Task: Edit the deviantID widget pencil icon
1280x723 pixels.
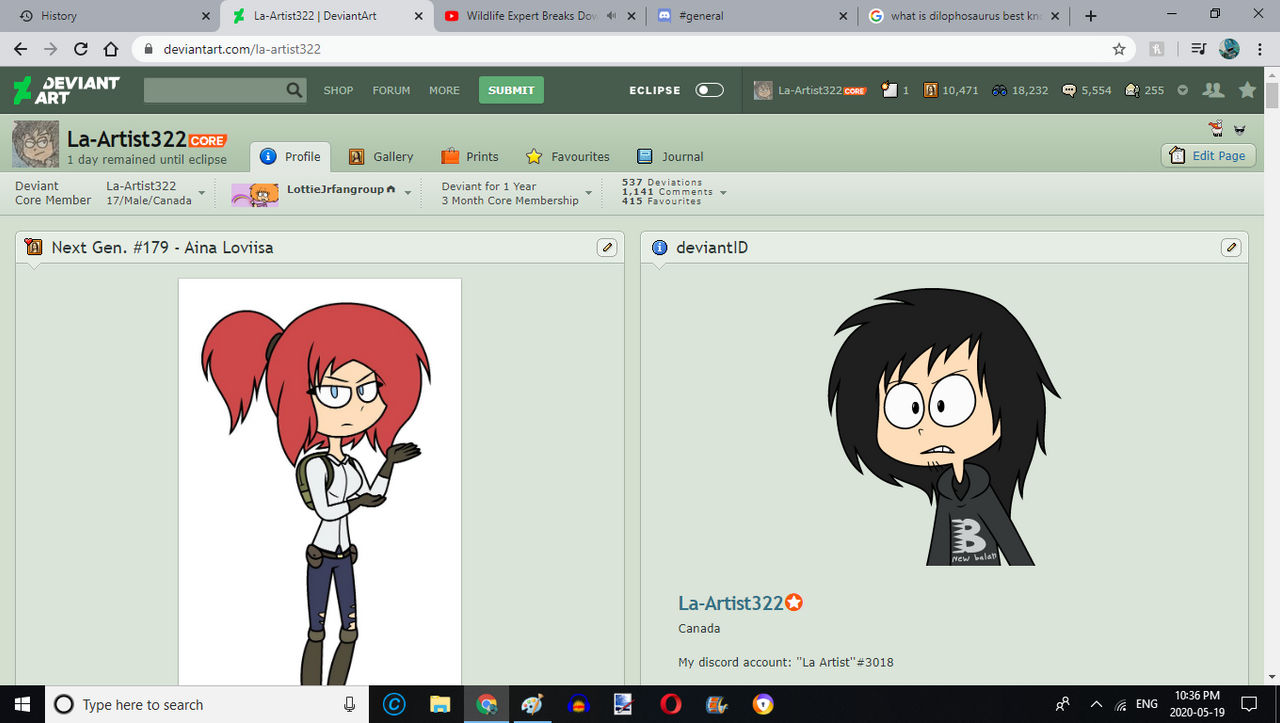Action: [1231, 247]
